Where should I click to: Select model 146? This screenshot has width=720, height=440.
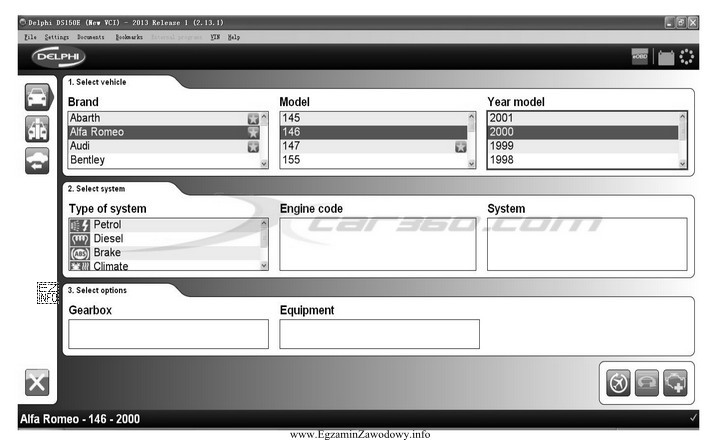click(374, 132)
